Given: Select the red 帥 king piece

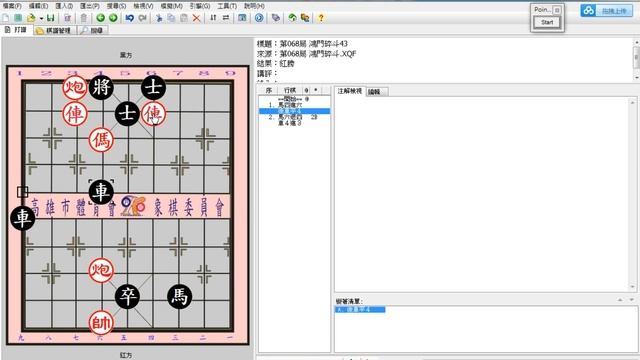Looking at the screenshot, I should [x=101, y=323].
